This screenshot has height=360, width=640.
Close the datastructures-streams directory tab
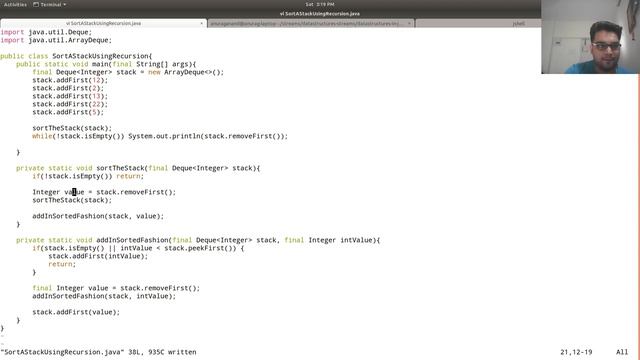coord(409,24)
